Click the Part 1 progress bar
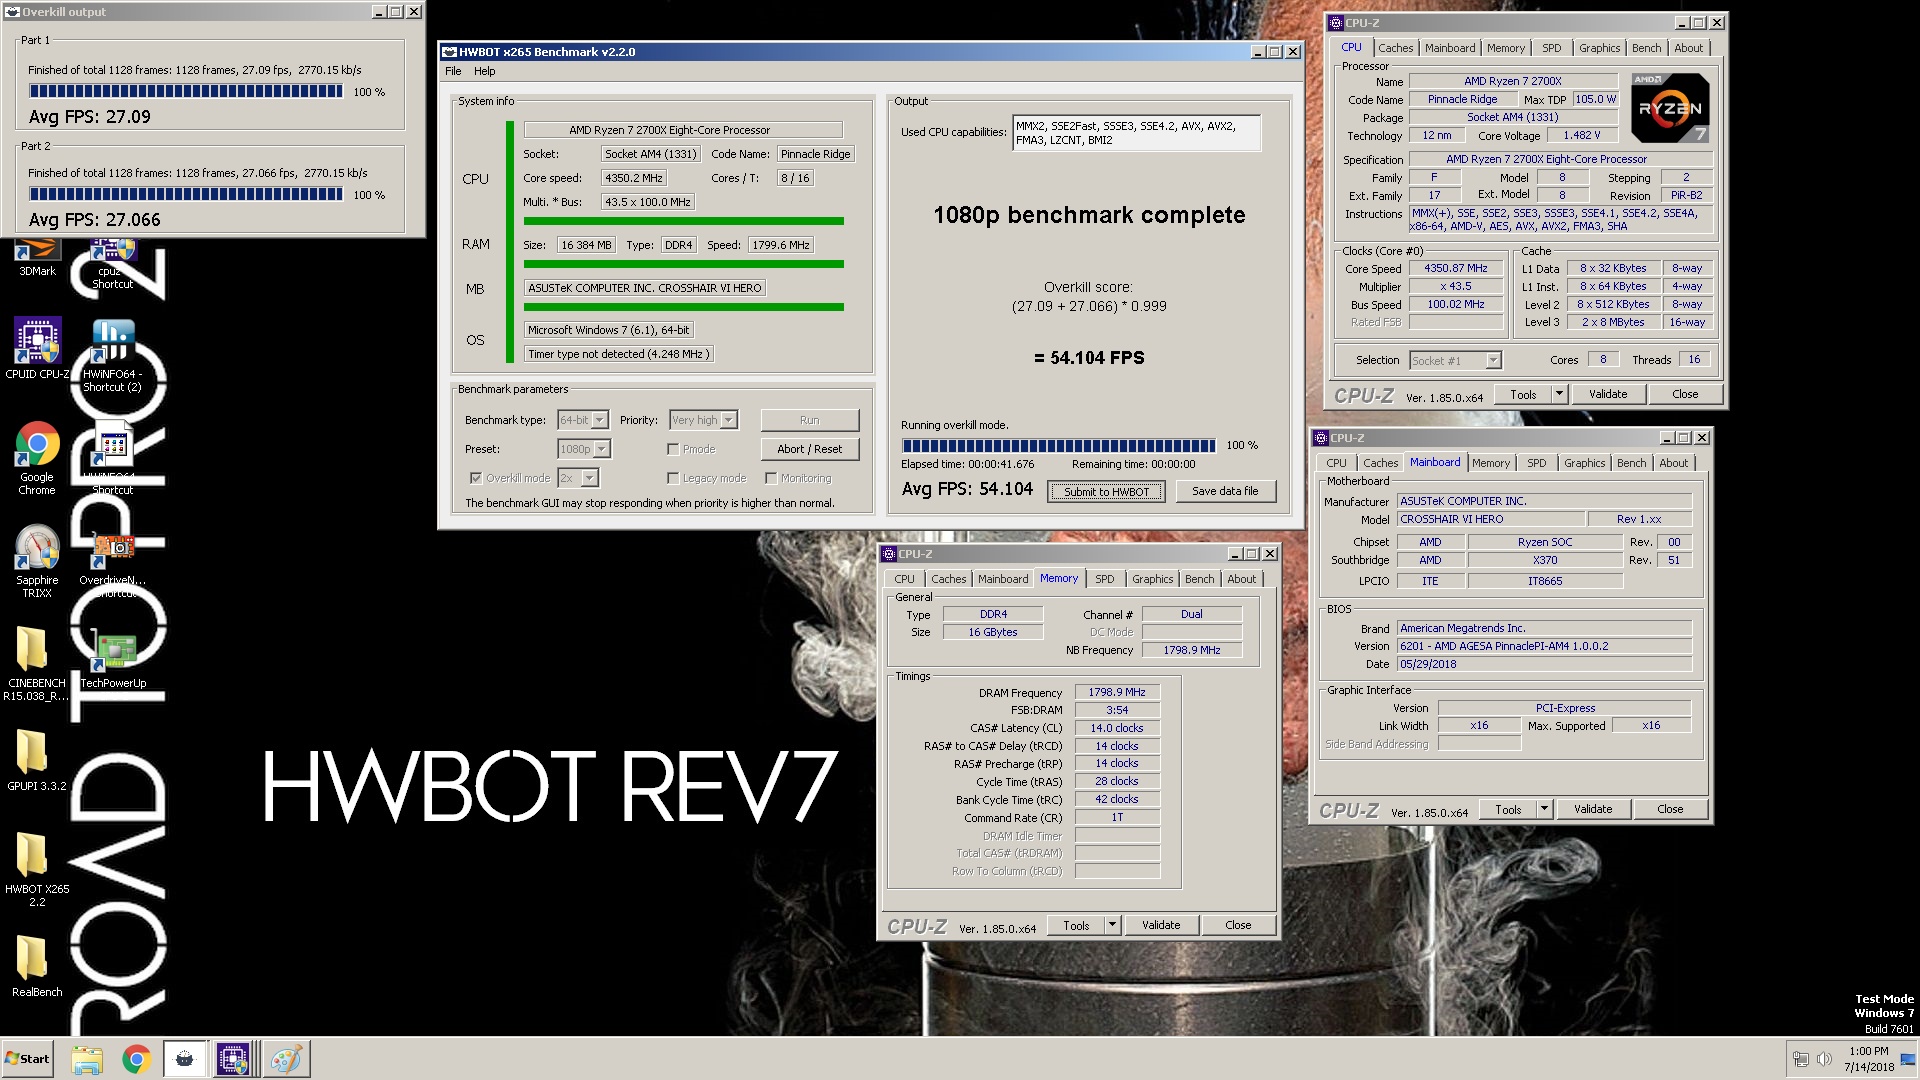The width and height of the screenshot is (1920, 1080). [x=186, y=91]
